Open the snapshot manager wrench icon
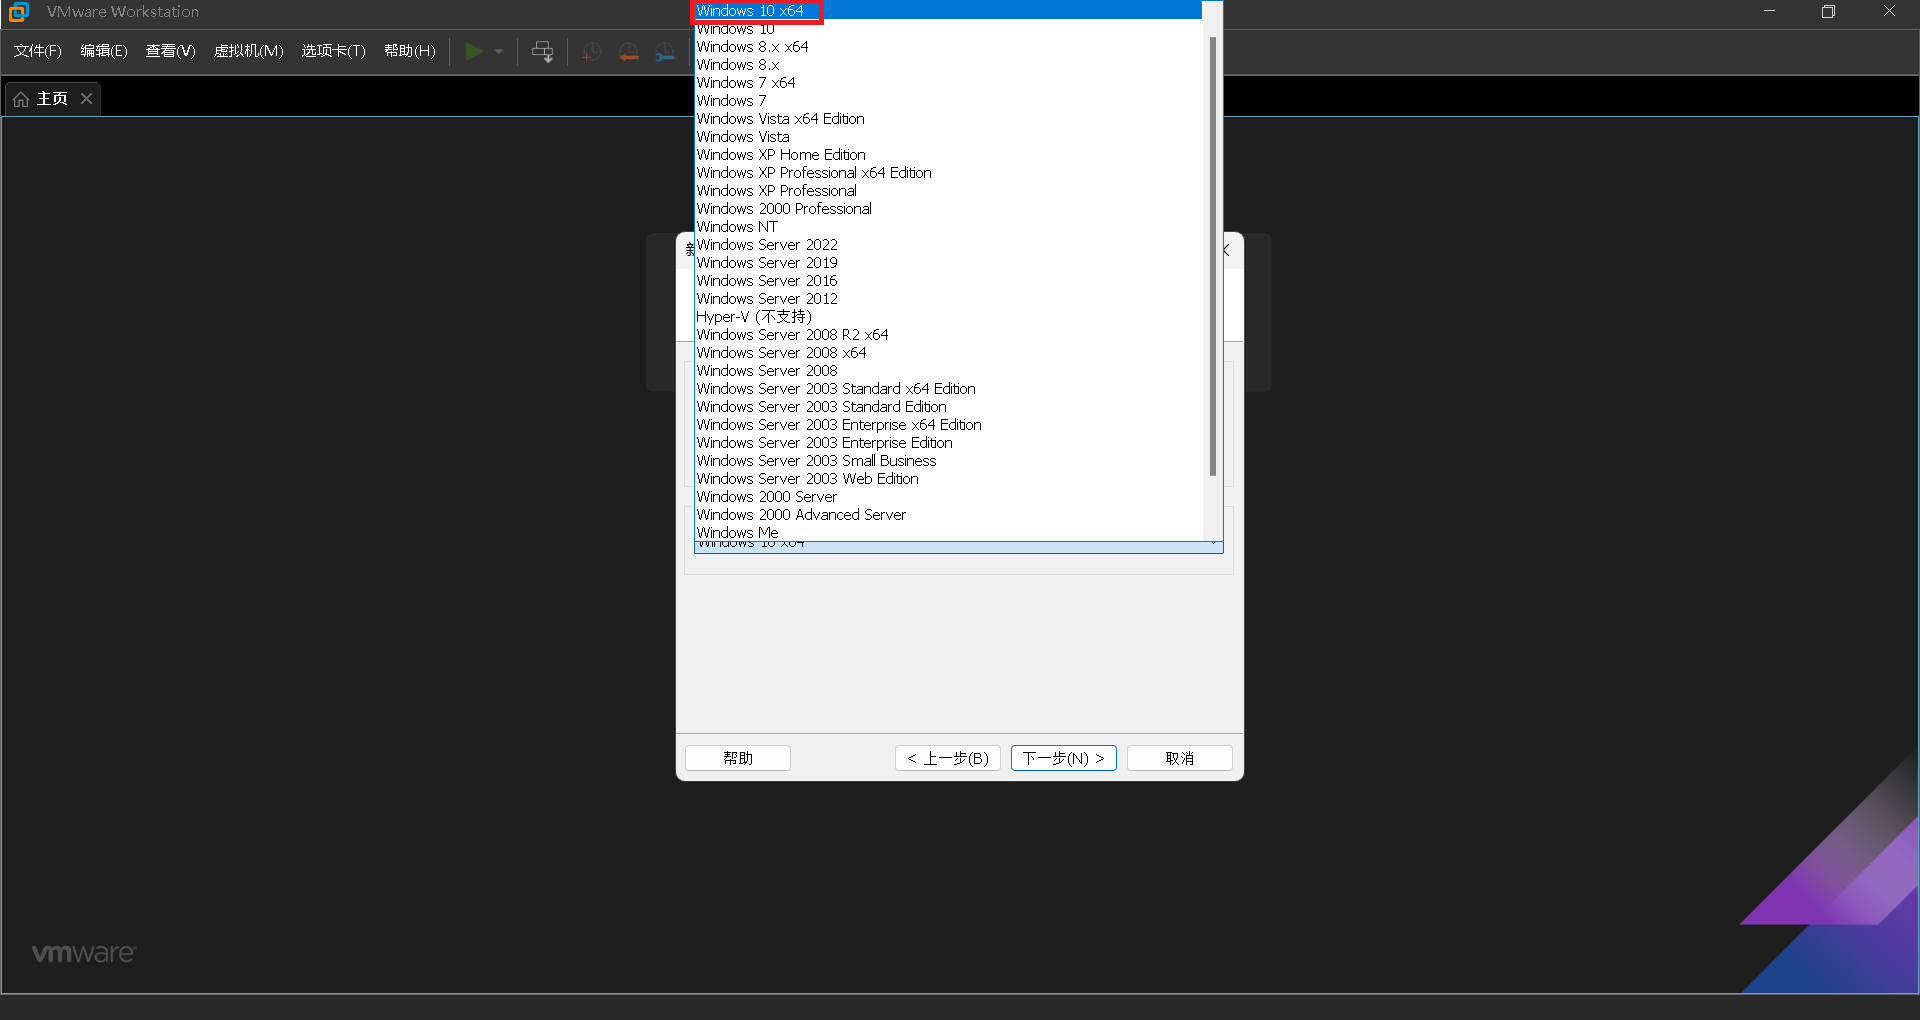This screenshot has height=1020, width=1920. (x=665, y=52)
